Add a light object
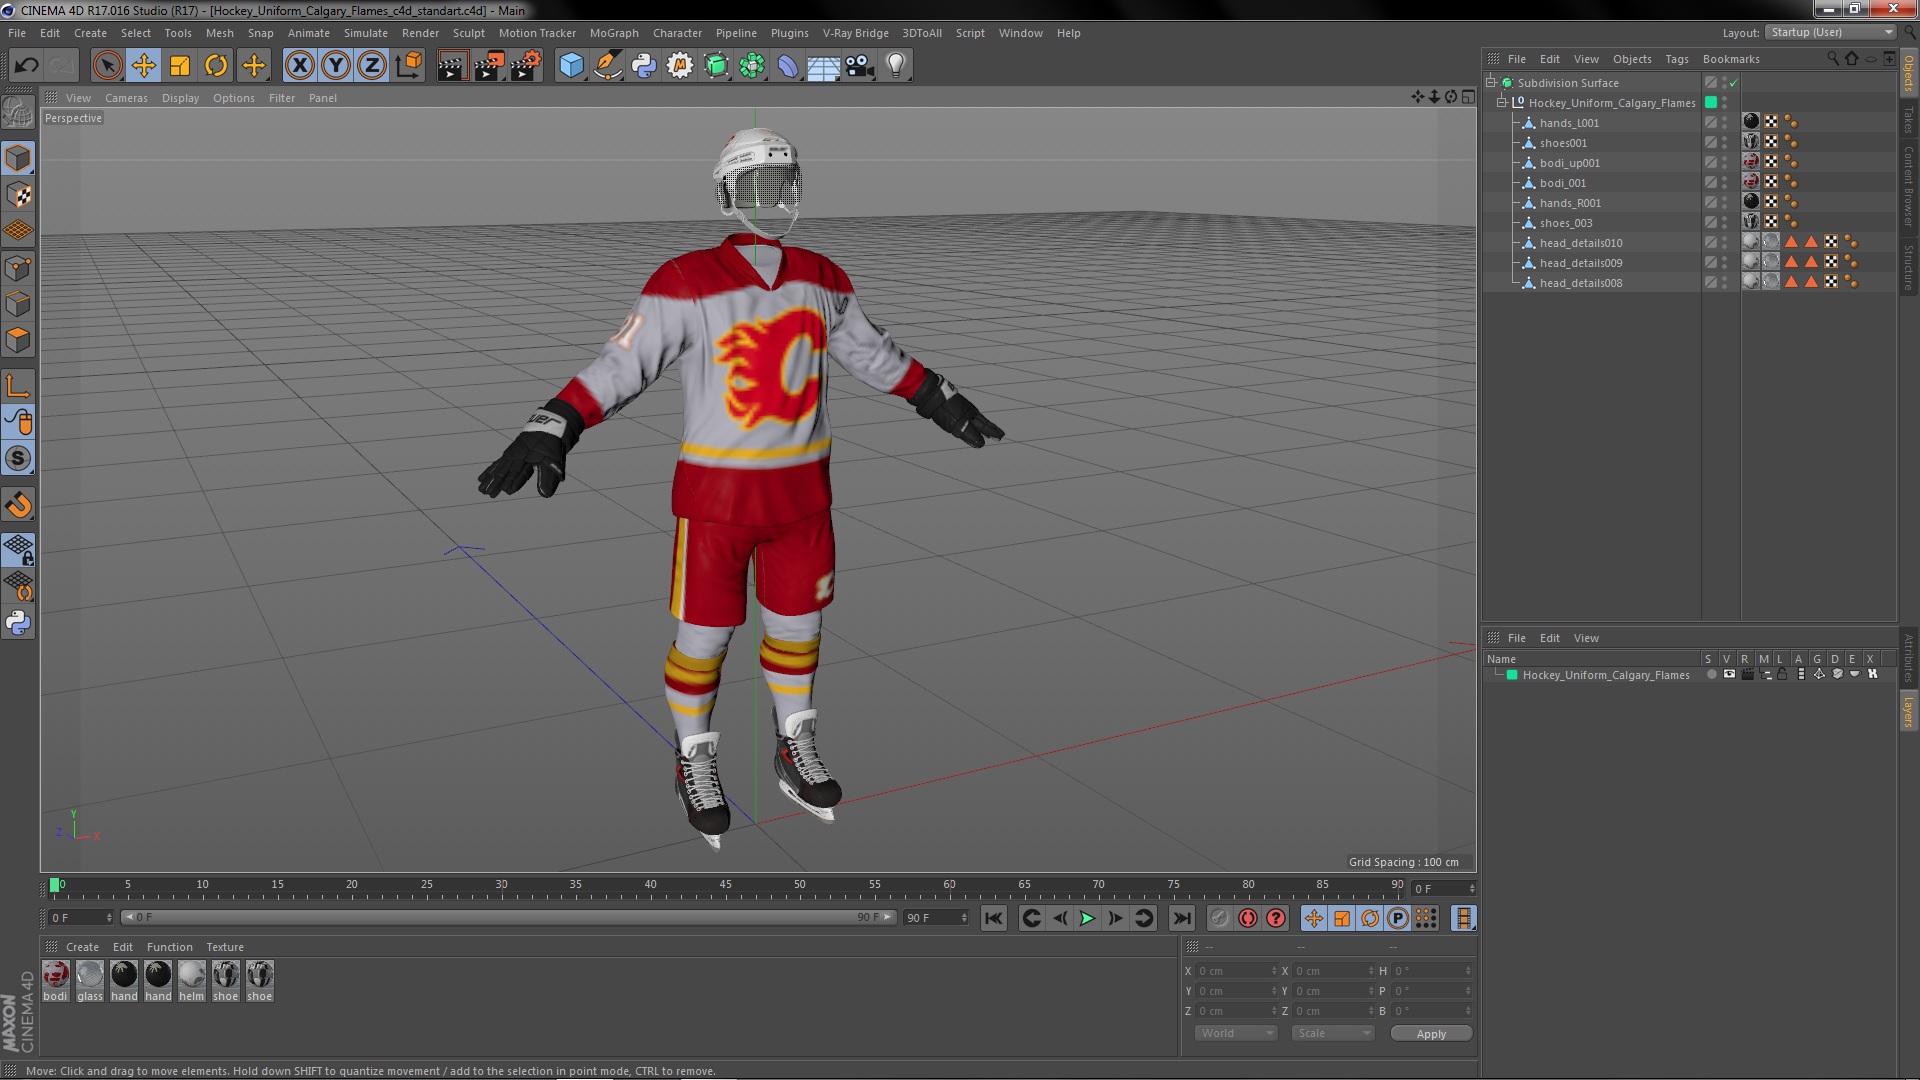The width and height of the screenshot is (1920, 1080). (x=896, y=66)
